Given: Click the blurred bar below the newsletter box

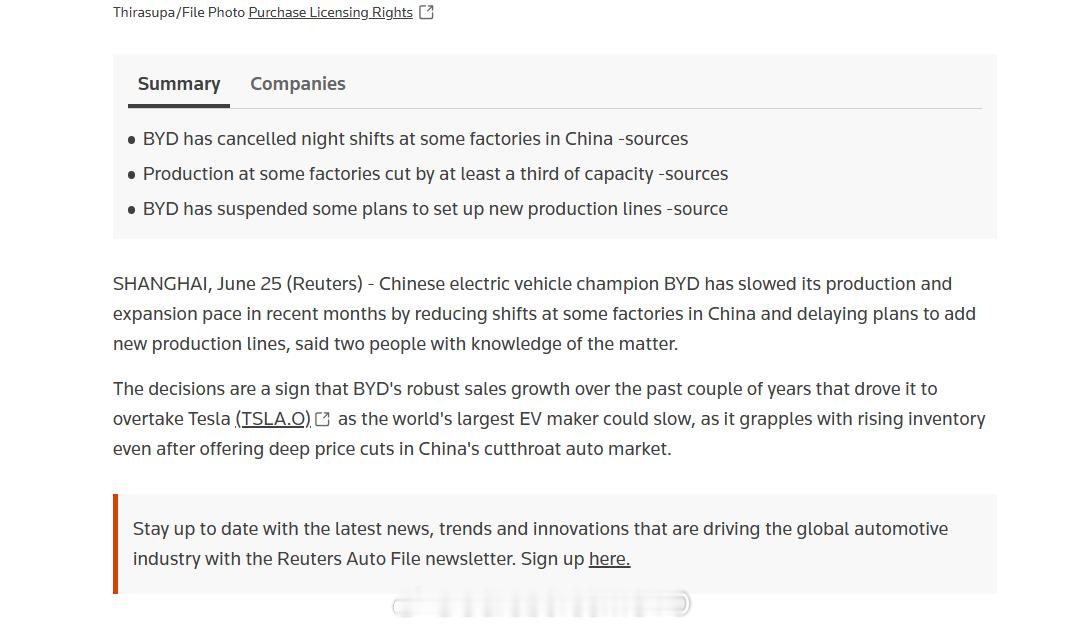Looking at the screenshot, I should (x=542, y=603).
